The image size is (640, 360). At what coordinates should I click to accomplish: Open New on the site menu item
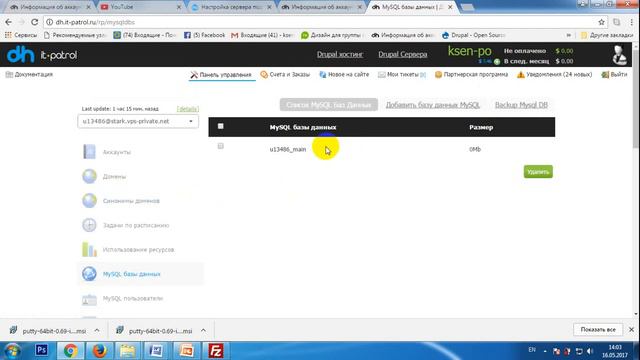coord(344,75)
